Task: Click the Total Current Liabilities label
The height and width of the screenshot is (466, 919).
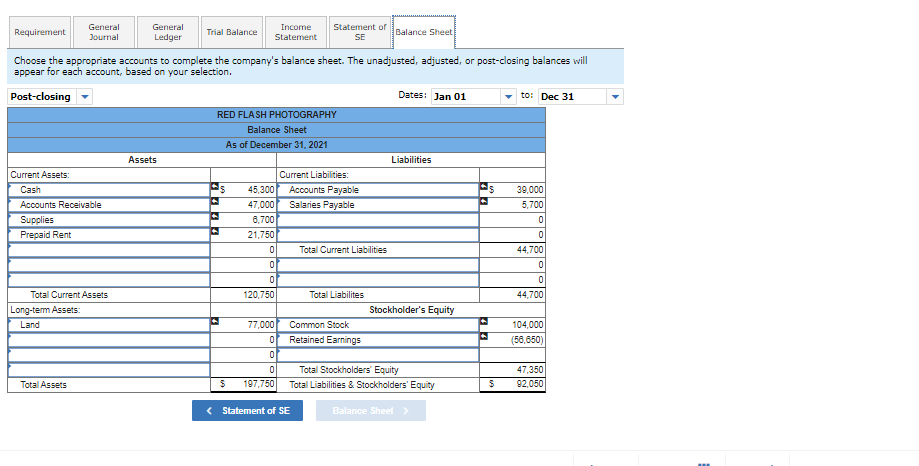Action: click(343, 250)
